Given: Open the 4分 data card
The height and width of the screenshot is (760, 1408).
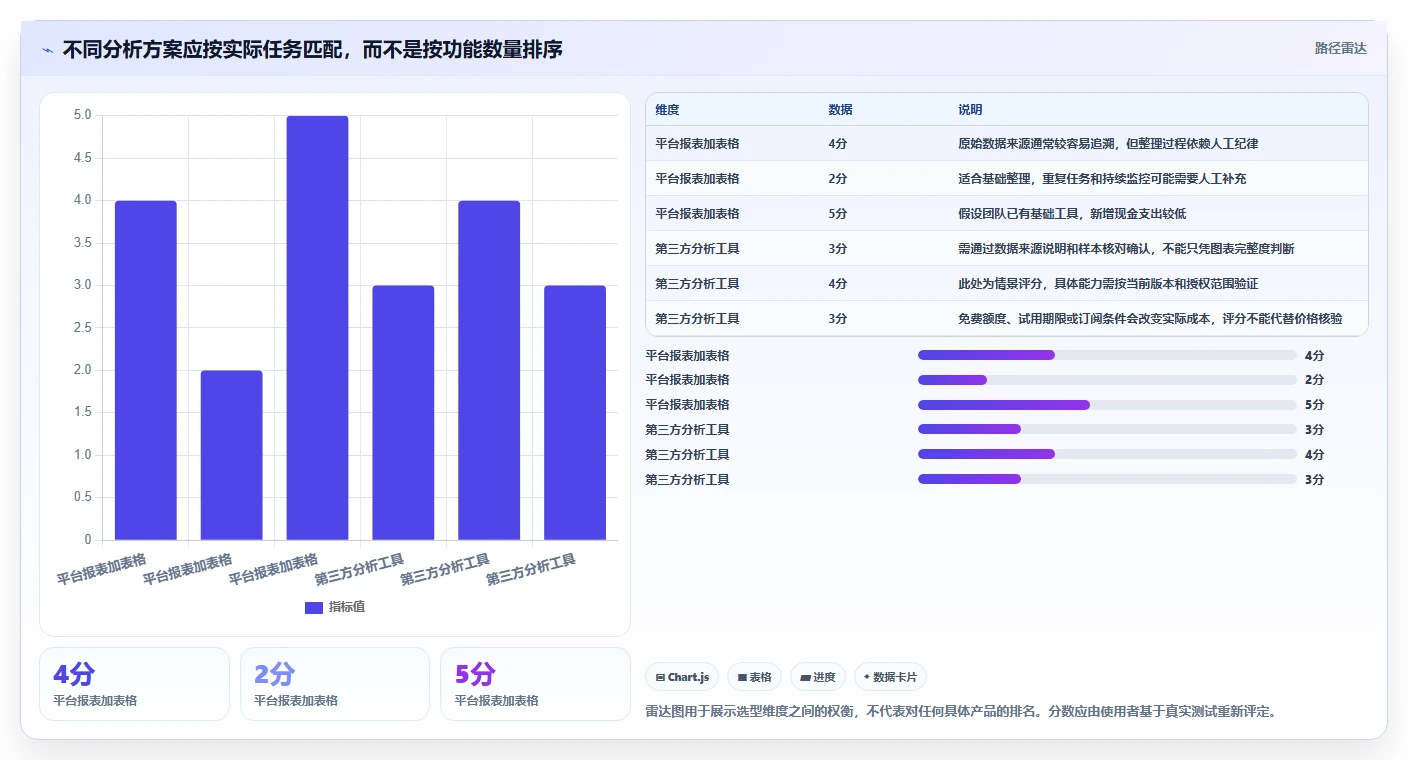Looking at the screenshot, I should click(x=134, y=684).
